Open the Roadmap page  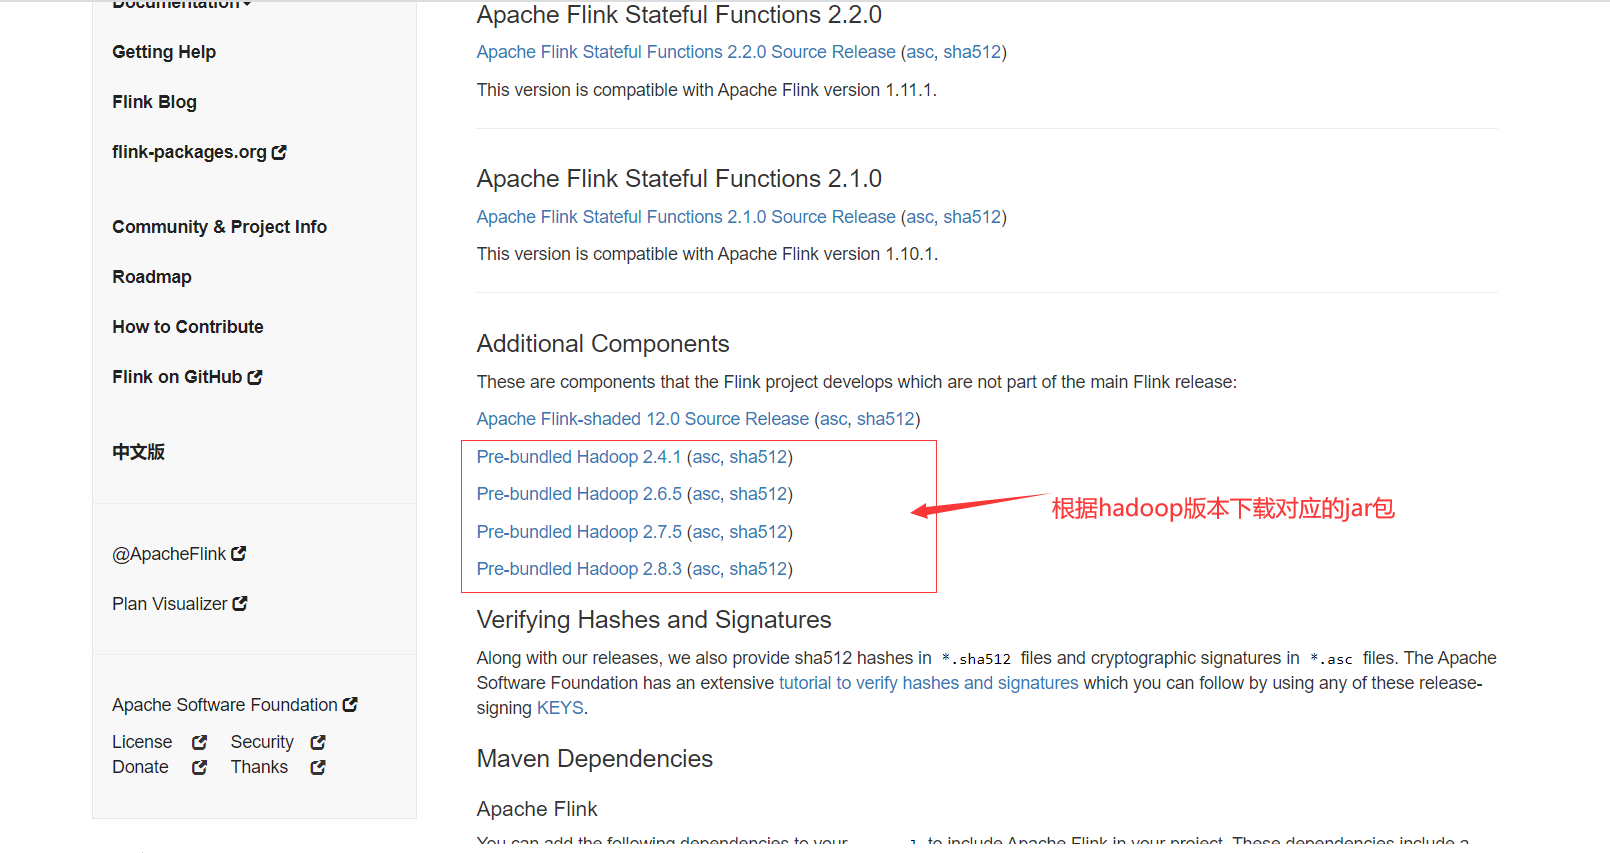click(151, 276)
